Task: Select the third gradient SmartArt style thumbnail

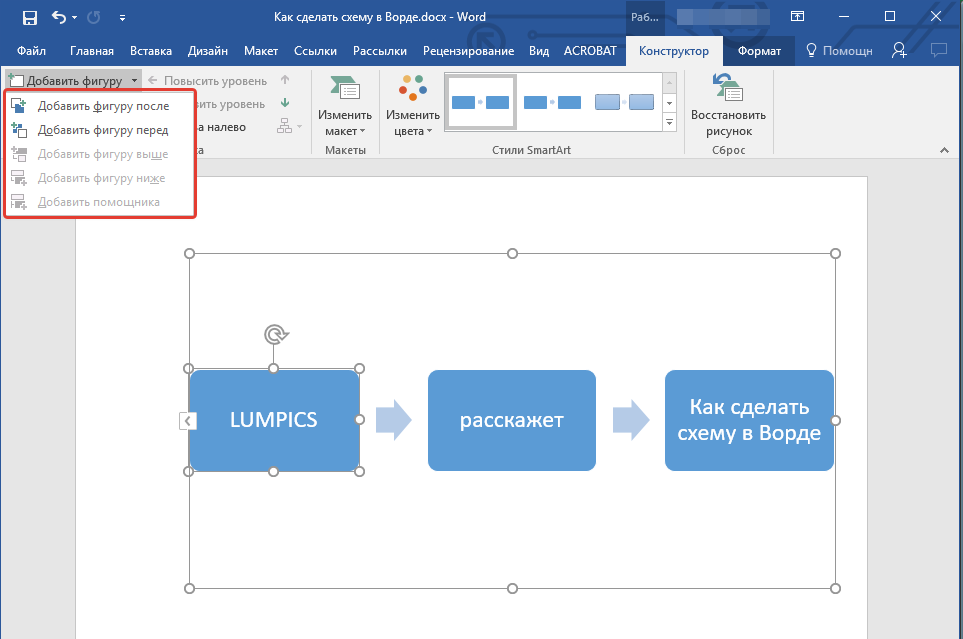Action: [624, 103]
